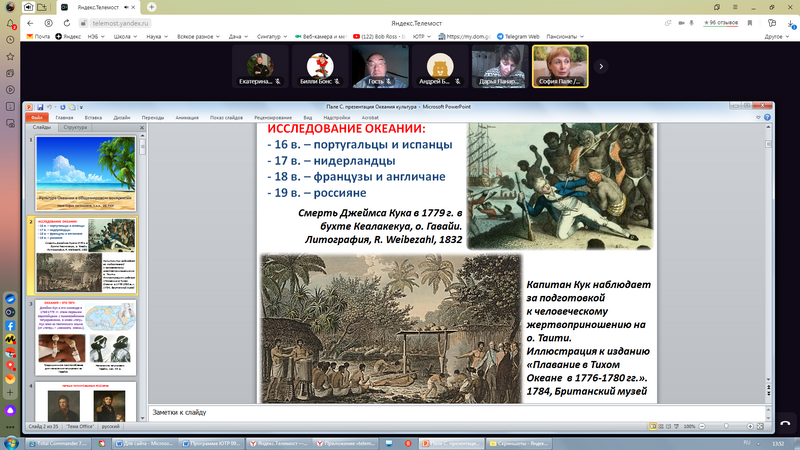This screenshot has width=800, height=450.
Task: Close the Яндекс.Телемост browser tab
Action: (x=133, y=7)
